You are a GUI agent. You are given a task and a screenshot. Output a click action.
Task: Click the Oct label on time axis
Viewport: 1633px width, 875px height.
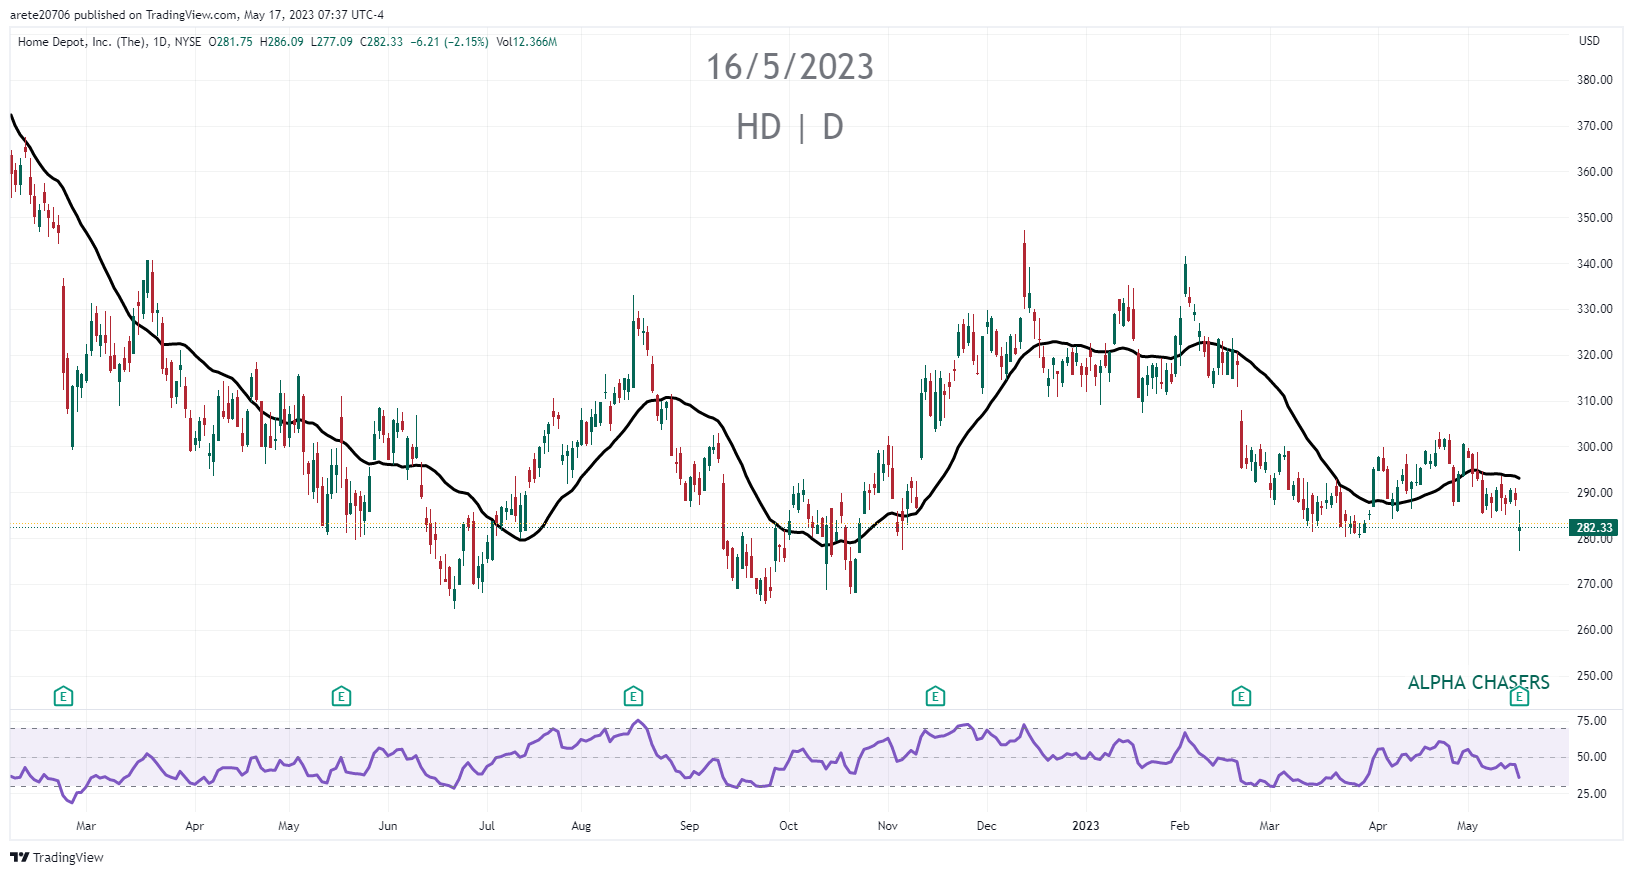[789, 826]
